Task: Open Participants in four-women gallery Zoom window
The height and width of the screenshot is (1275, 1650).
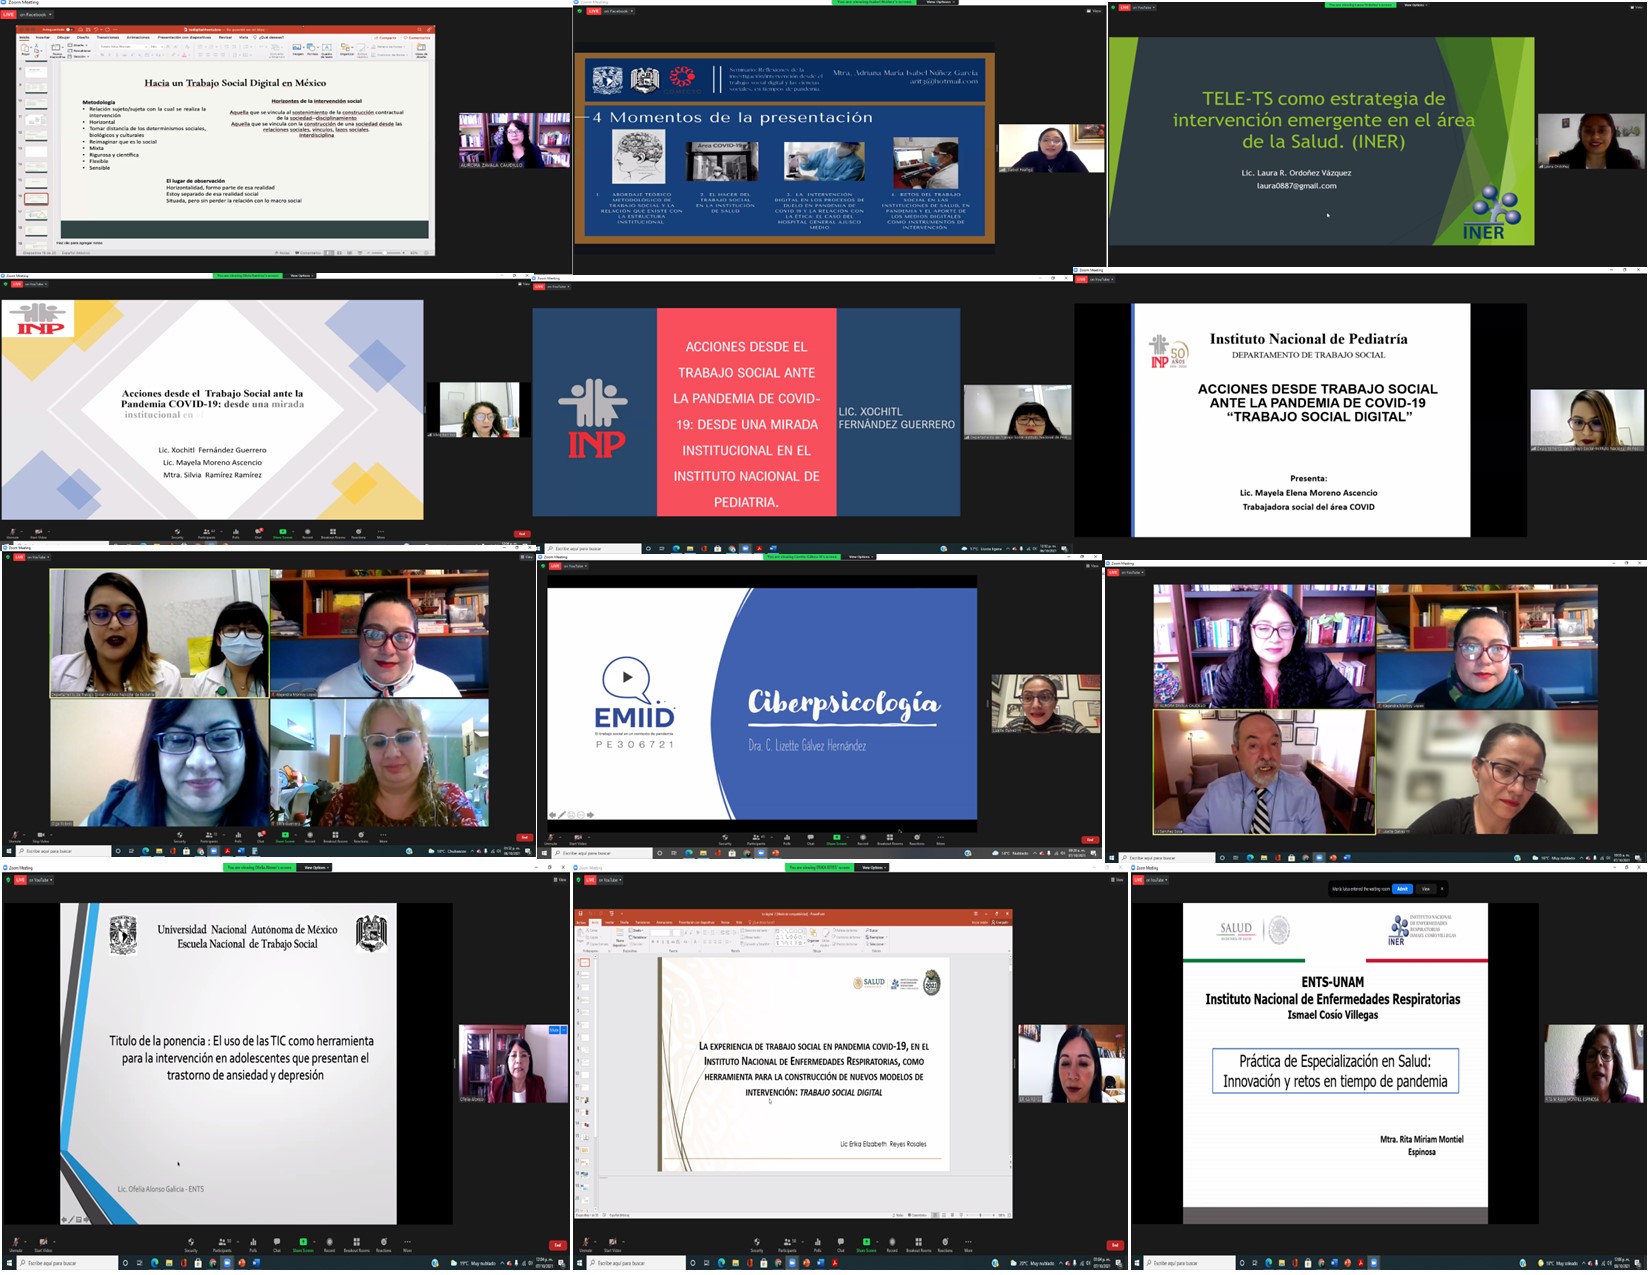Action: pos(209,837)
